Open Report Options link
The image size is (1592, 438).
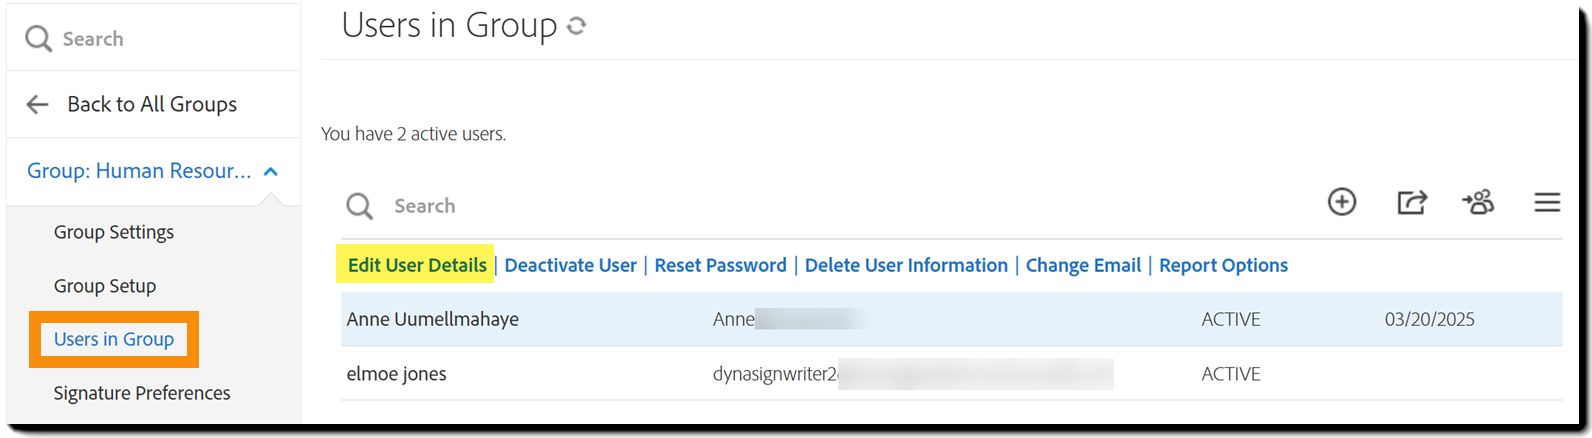point(1223,265)
